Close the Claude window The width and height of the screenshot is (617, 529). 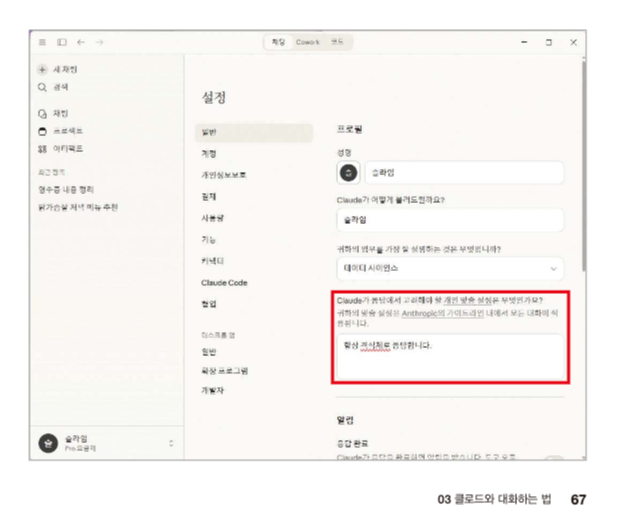573,42
